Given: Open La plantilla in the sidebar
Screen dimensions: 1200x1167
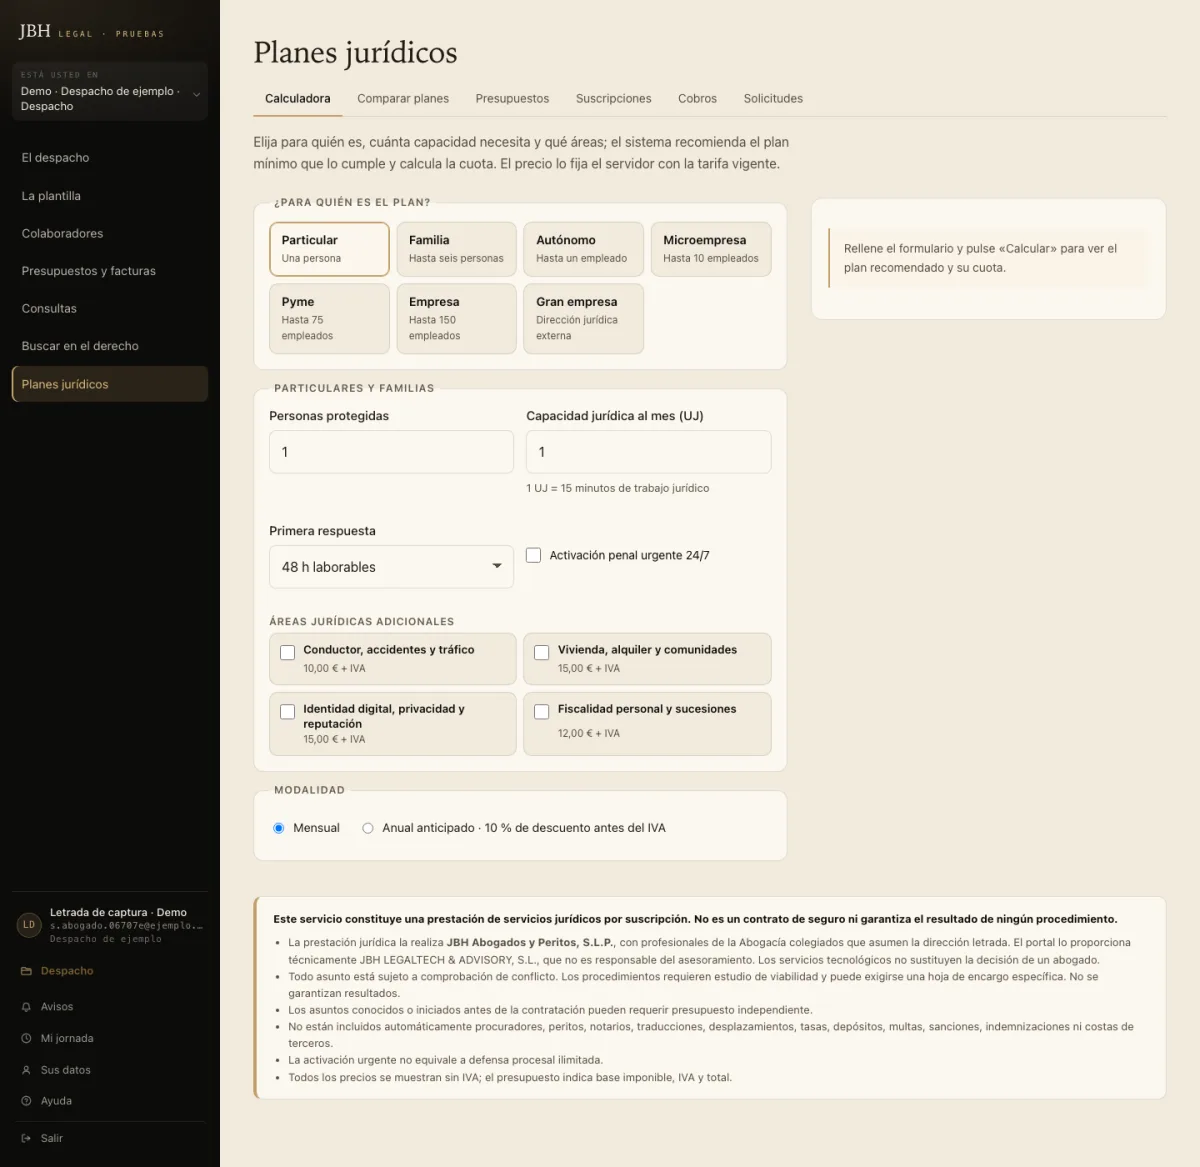Looking at the screenshot, I should pyautogui.click(x=110, y=196).
